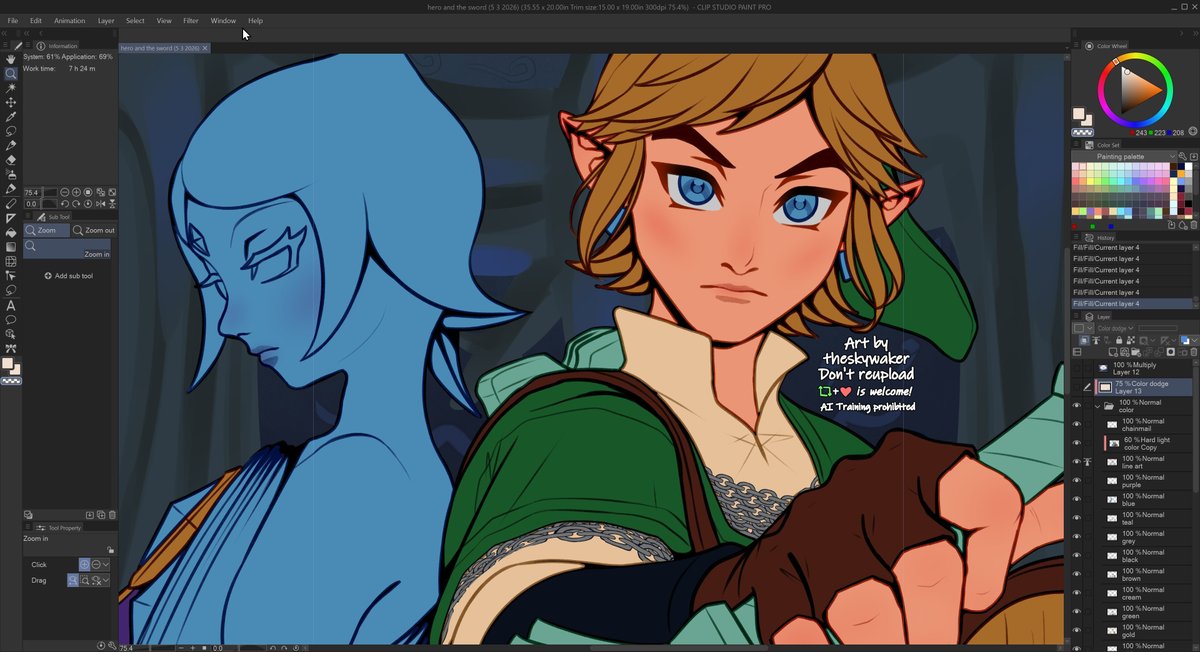
Task: Select the Move layer tool
Action: point(11,102)
